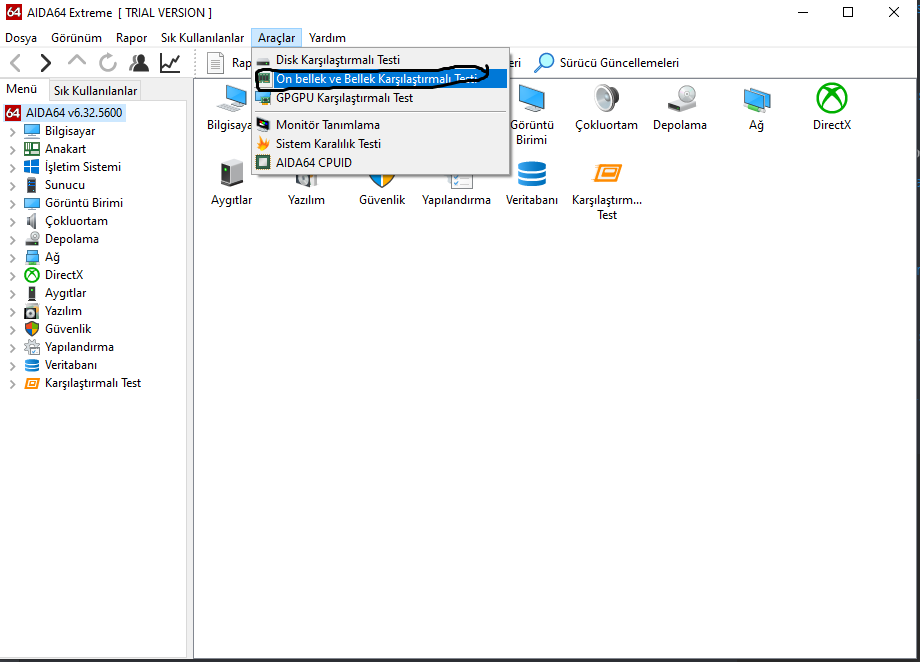The width and height of the screenshot is (920, 662).
Task: Switch to the Menü tab
Action: 22,89
